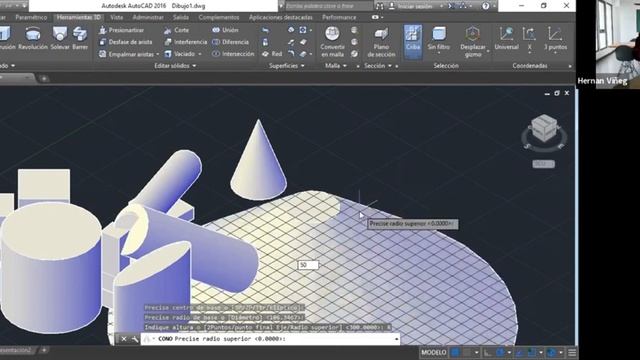Screen dimensions: 640x360
Task: Switch to the Paramétrico ribbon tab
Action: coord(31,17)
